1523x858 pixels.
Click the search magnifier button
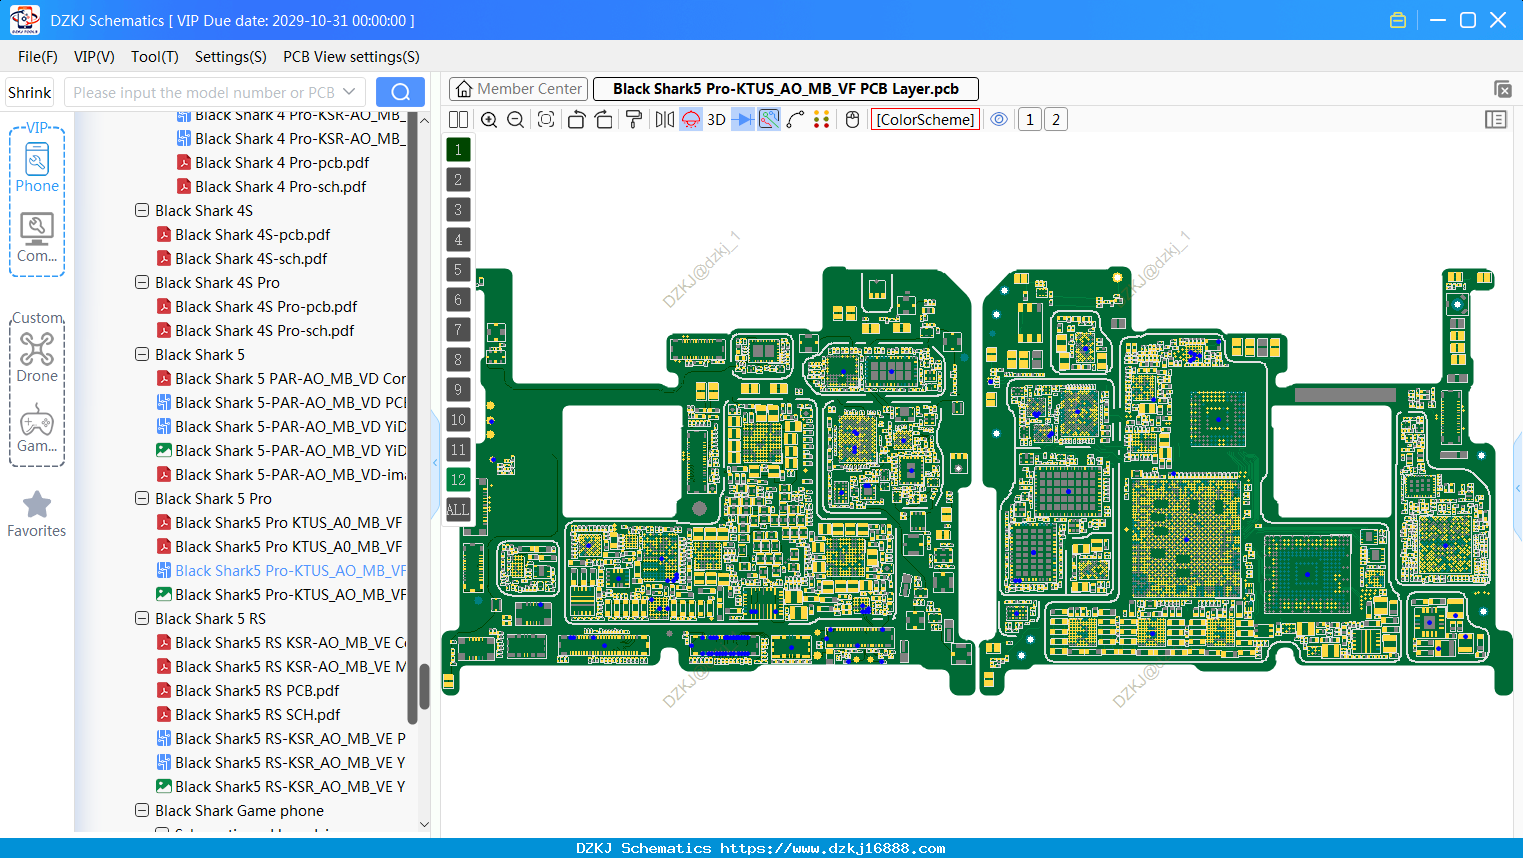point(400,92)
